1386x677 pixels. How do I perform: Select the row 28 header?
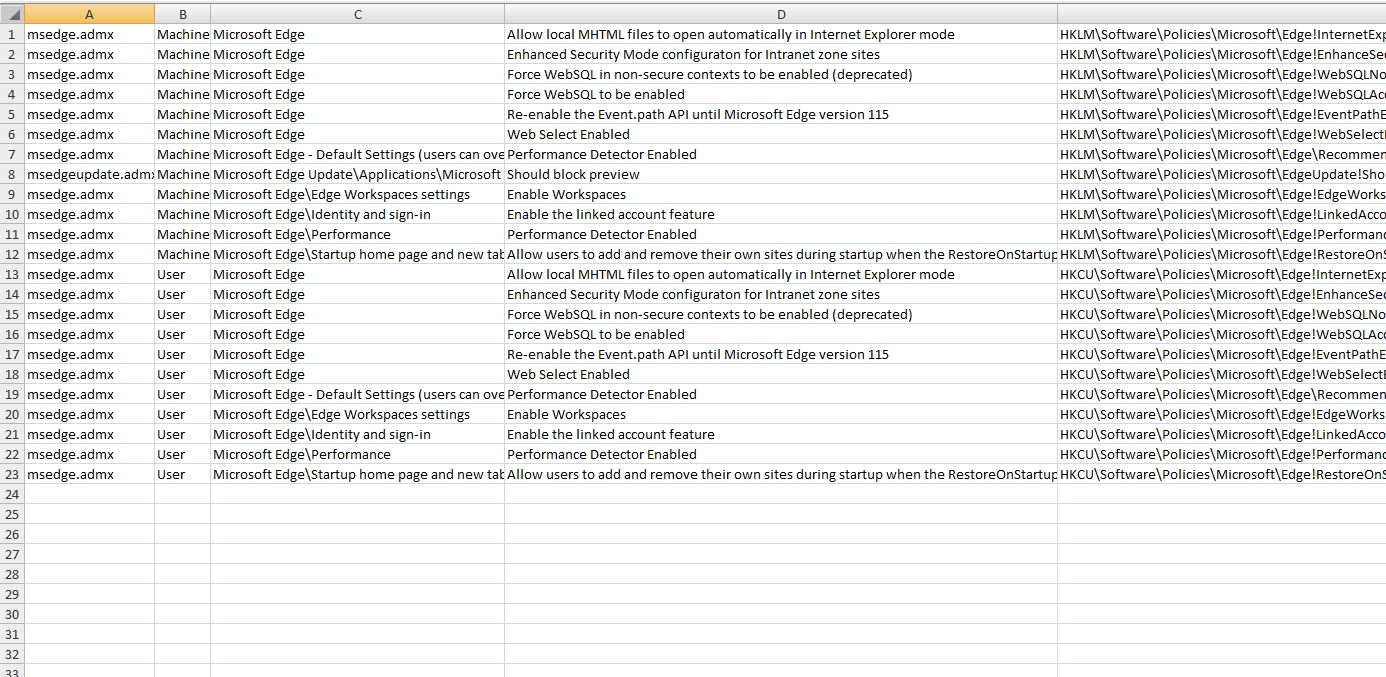pyautogui.click(x=12, y=574)
